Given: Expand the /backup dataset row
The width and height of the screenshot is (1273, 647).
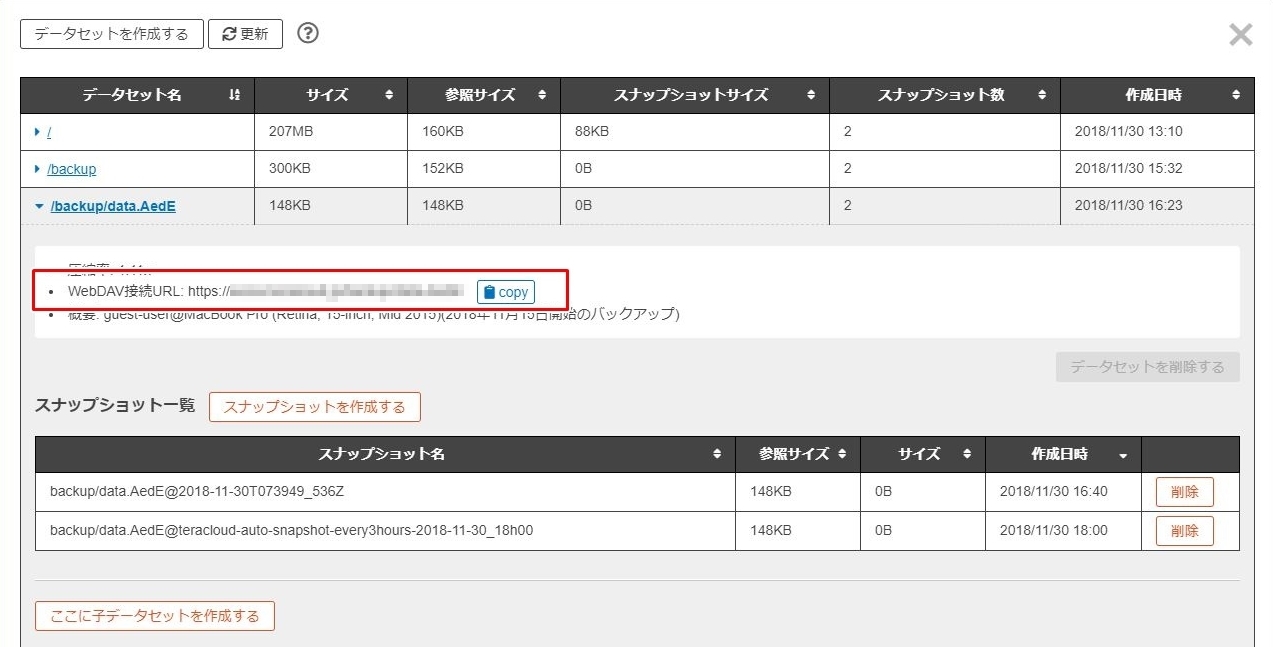Looking at the screenshot, I should click(x=38, y=169).
